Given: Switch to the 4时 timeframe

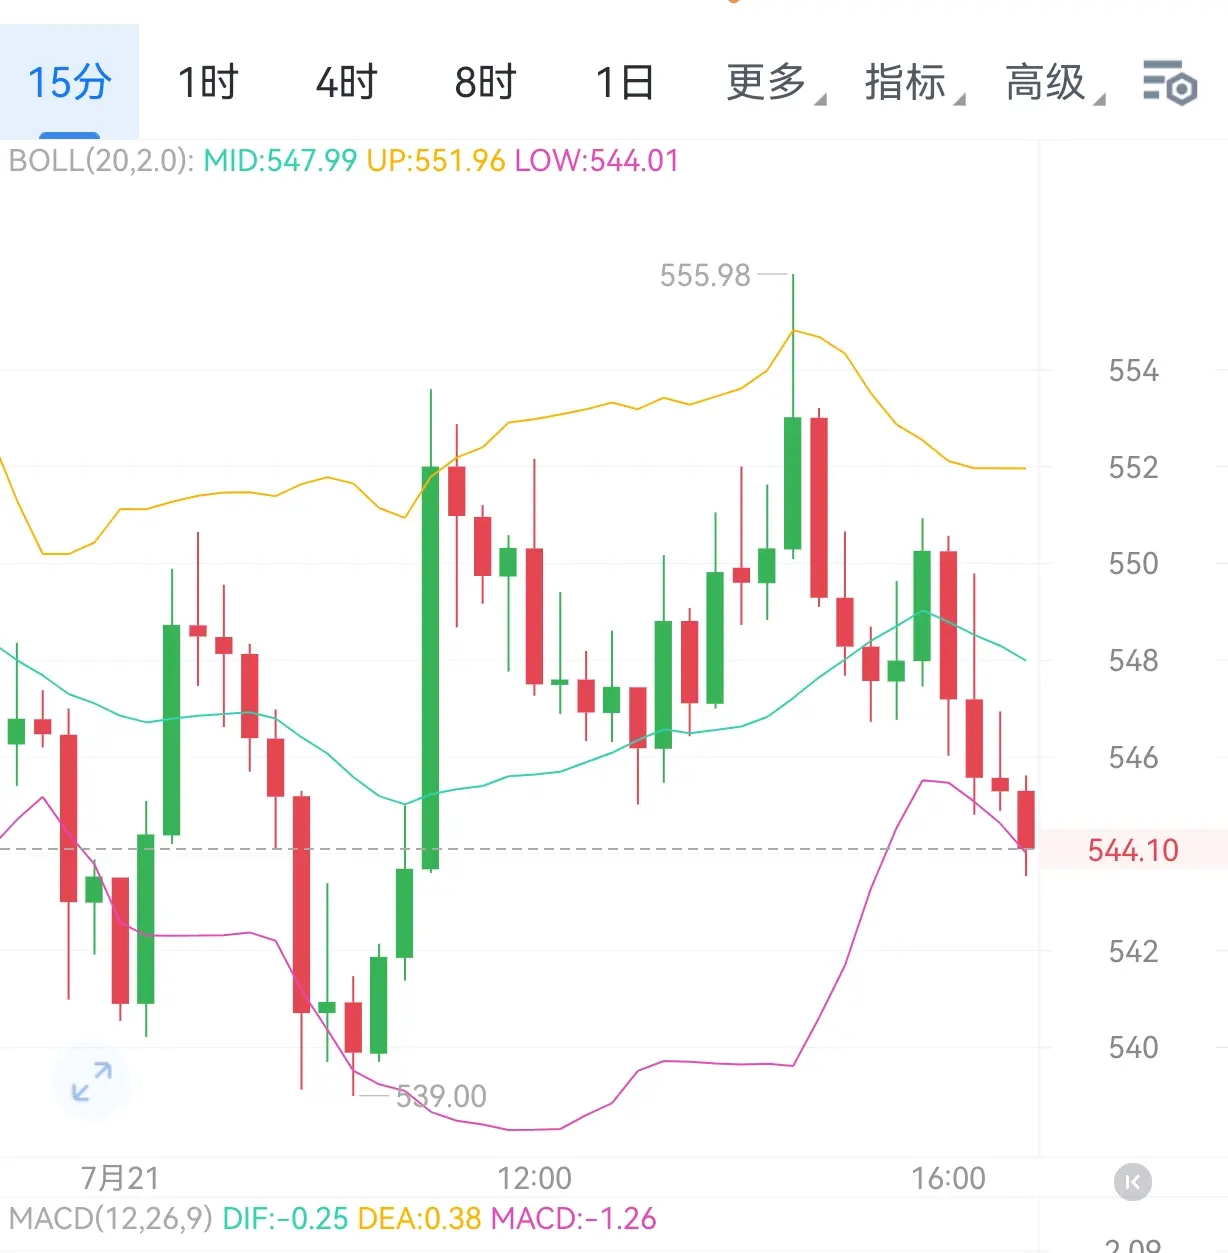Looking at the screenshot, I should coord(347,82).
